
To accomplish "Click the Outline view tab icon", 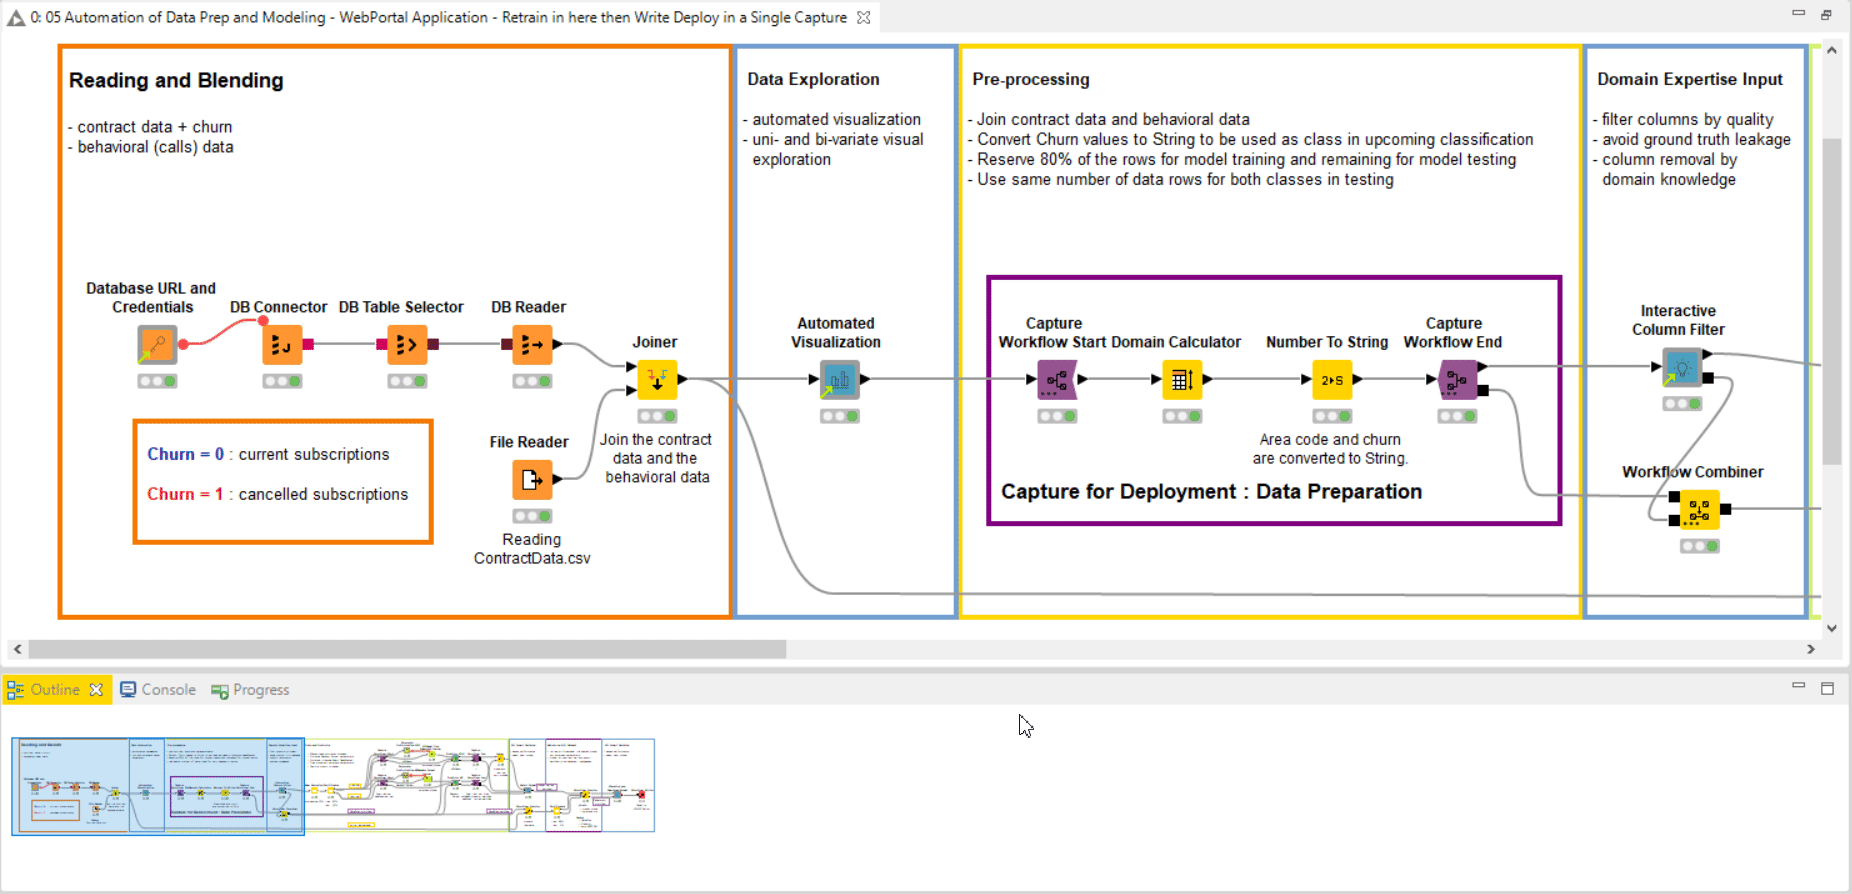I will click(x=15, y=690).
